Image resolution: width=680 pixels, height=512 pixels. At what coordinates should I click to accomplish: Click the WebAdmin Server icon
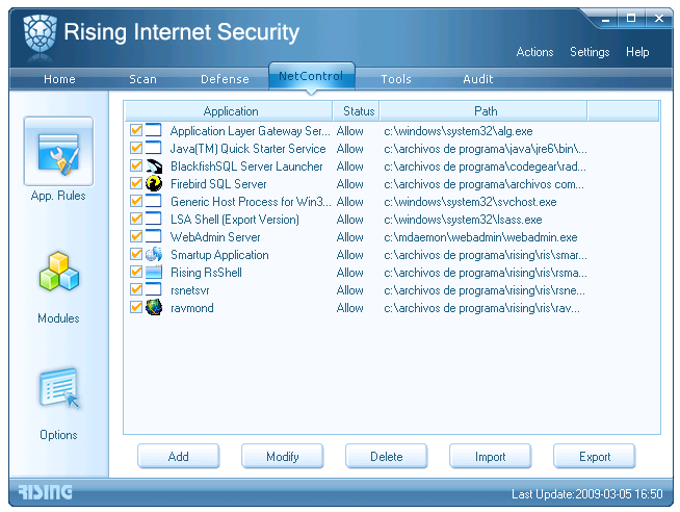click(x=154, y=237)
